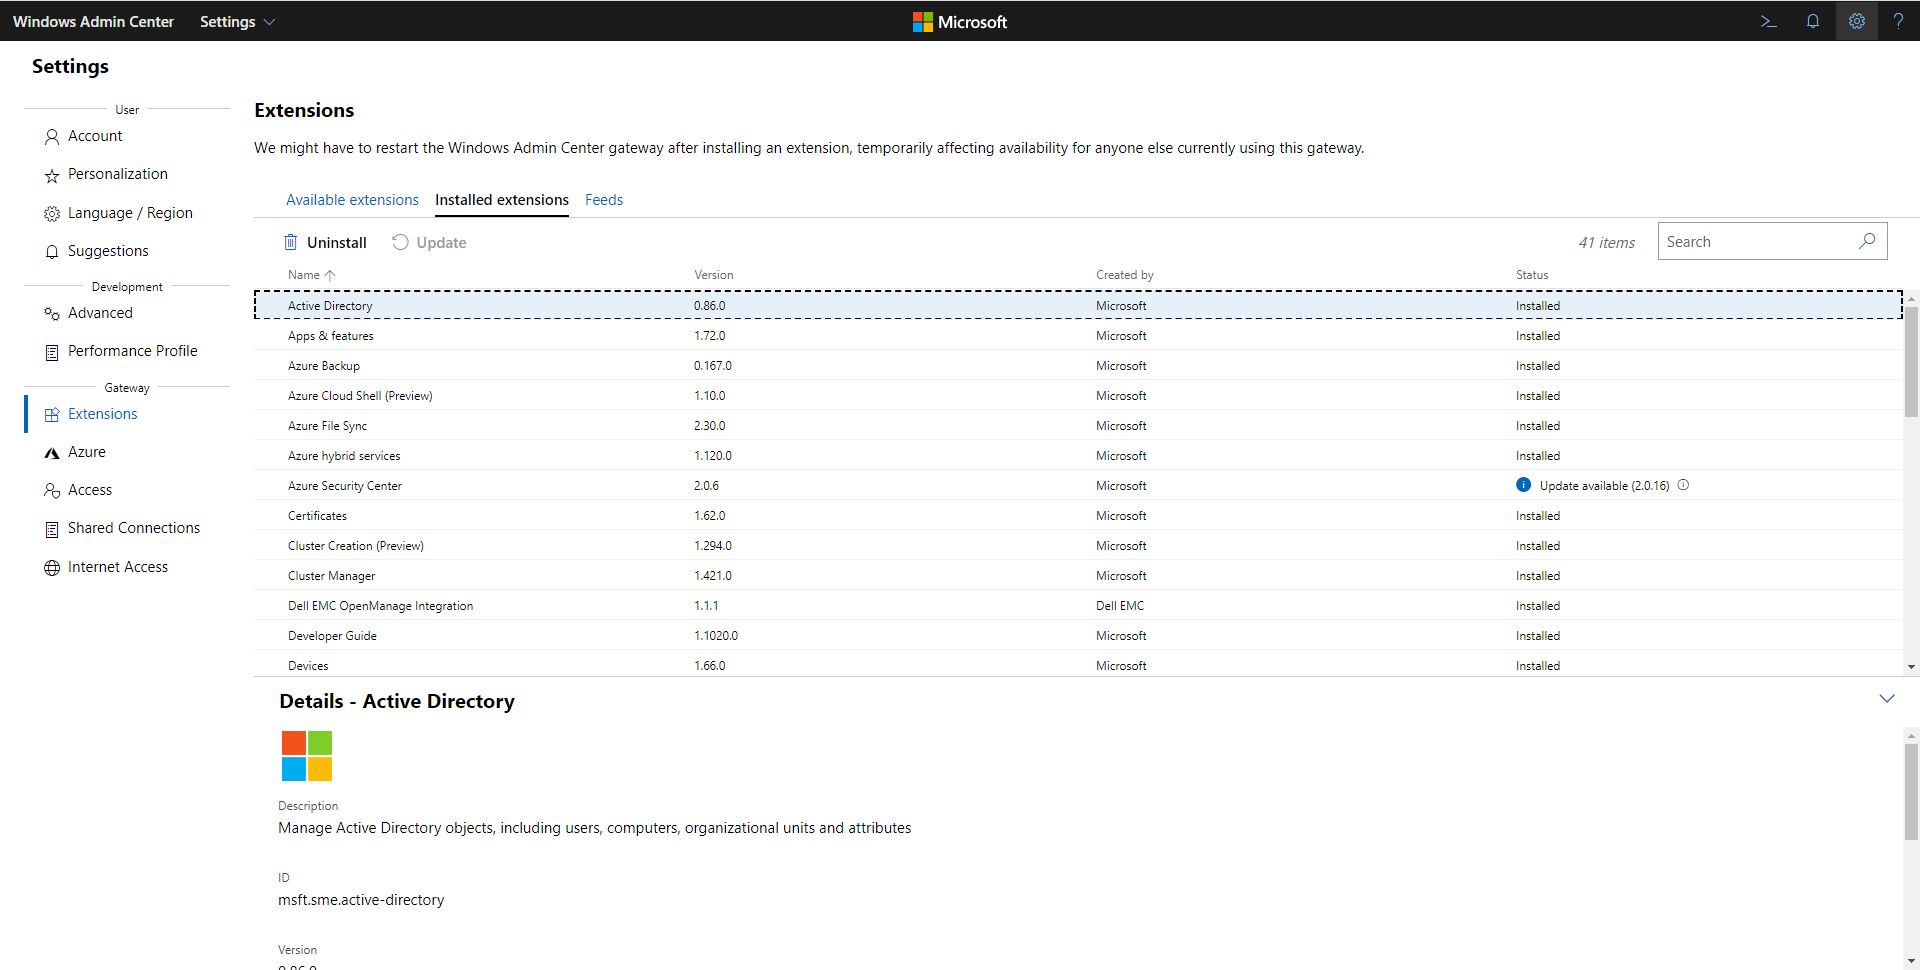Open Azure under Gateway section
This screenshot has height=970, width=1920.
point(87,452)
